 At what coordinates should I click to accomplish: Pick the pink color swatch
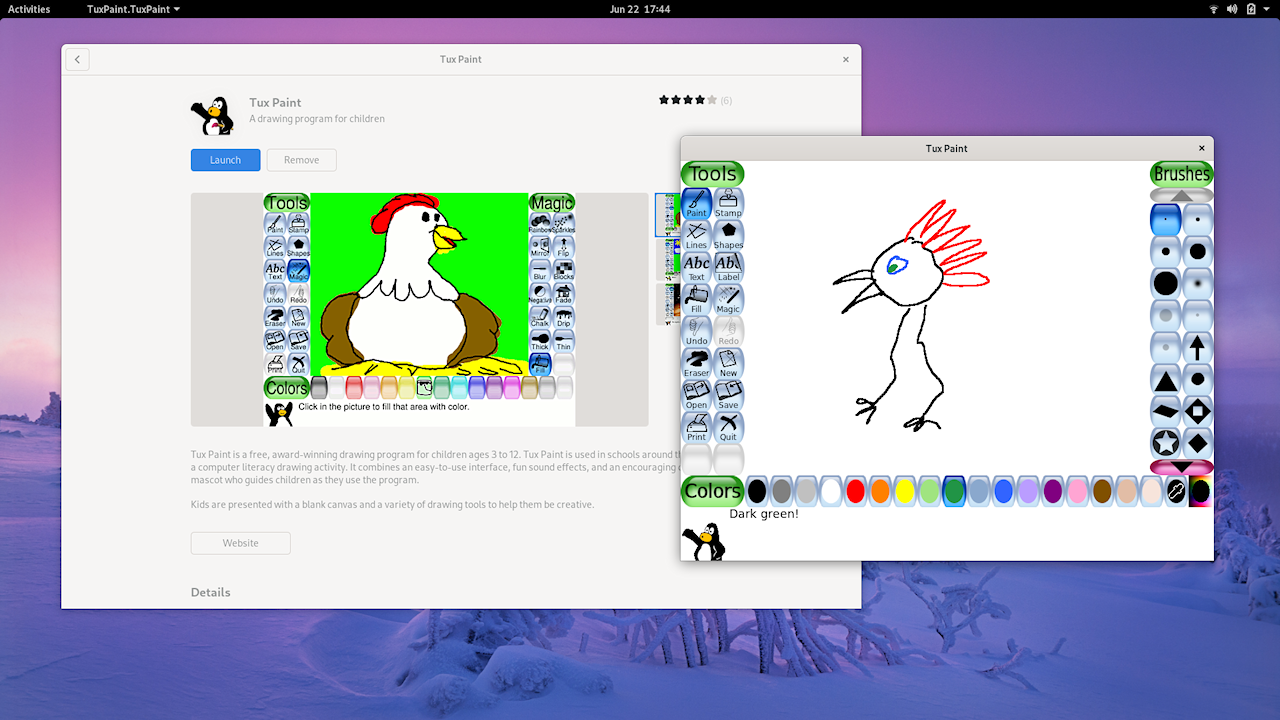pyautogui.click(x=1077, y=491)
